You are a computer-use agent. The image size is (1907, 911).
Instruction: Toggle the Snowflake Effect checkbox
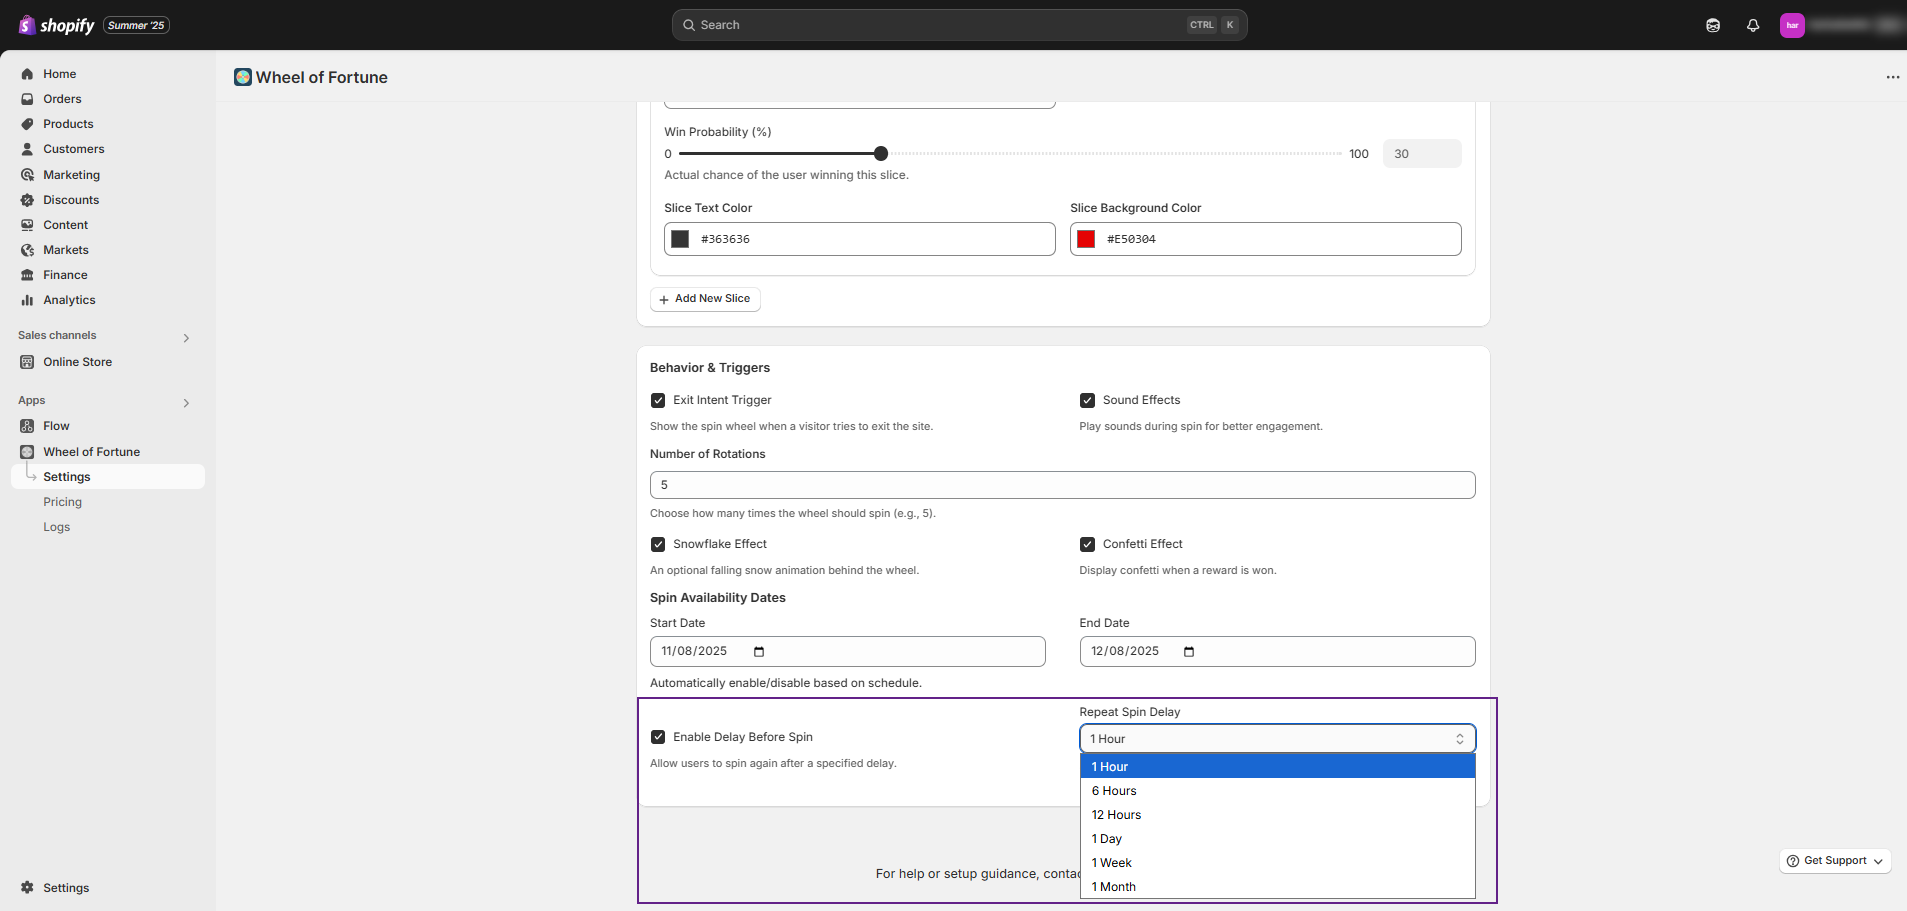coord(658,544)
